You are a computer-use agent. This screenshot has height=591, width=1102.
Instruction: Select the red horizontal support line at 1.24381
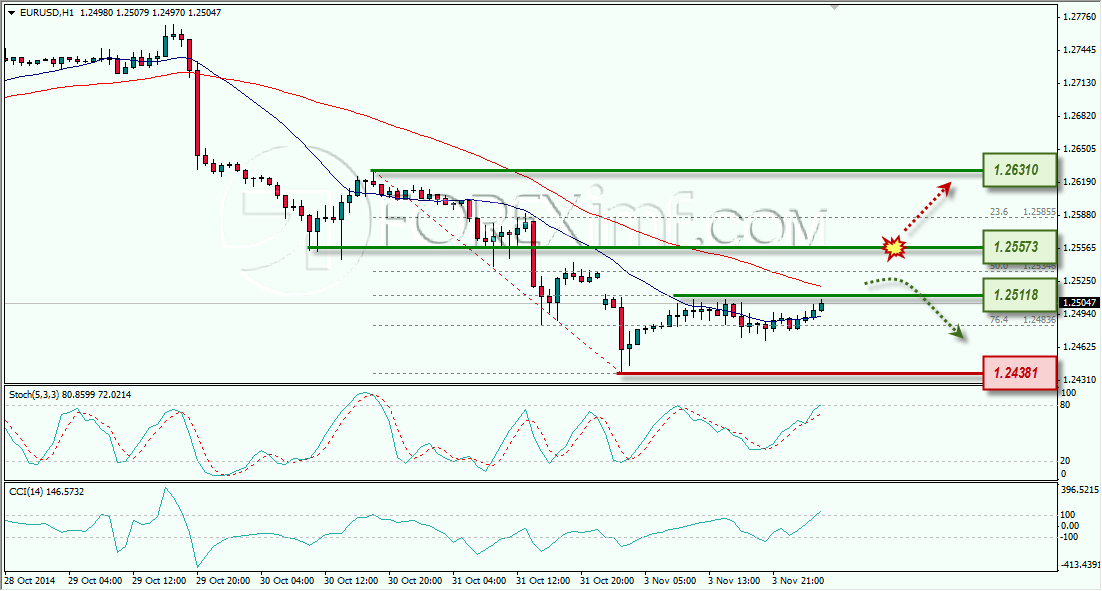(x=800, y=373)
